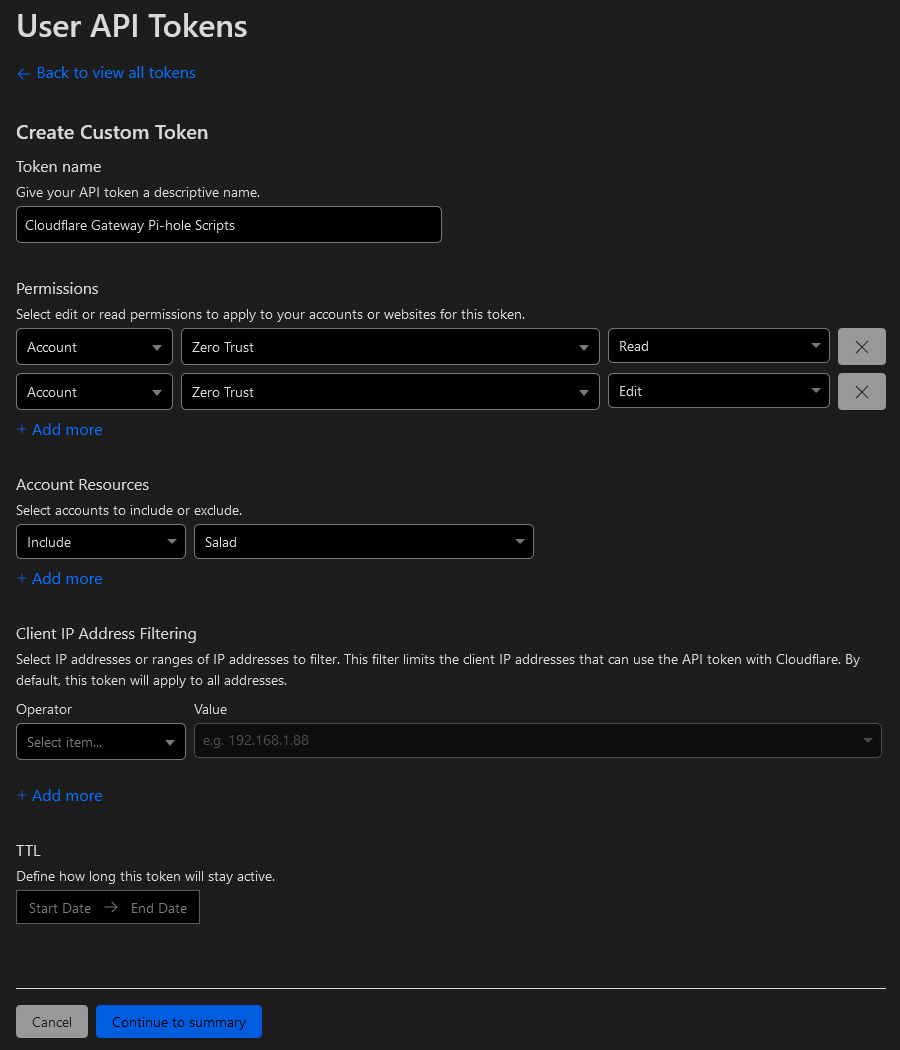Image resolution: width=900 pixels, height=1050 pixels.
Task: Open the Edit access level dropdown
Action: pos(719,391)
